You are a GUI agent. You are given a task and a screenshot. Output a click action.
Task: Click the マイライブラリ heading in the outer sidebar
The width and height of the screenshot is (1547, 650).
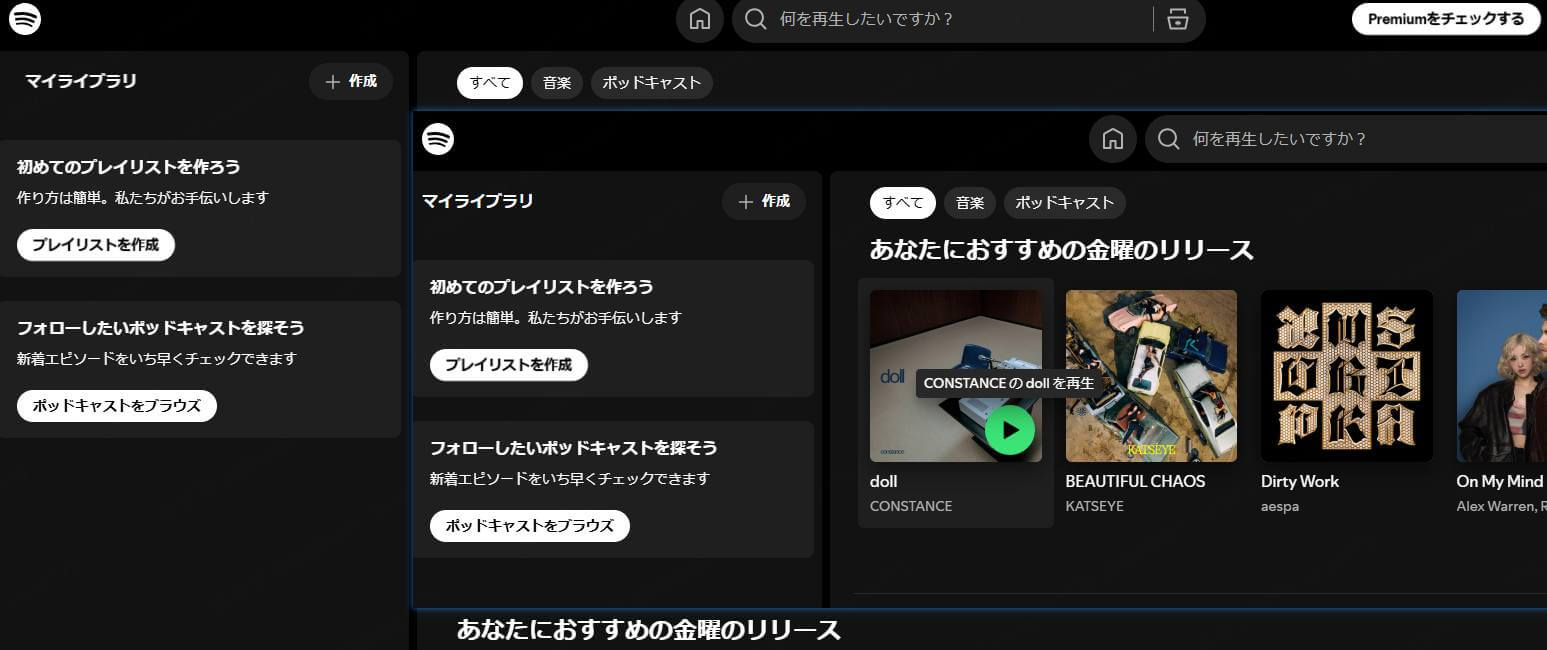pyautogui.click(x=81, y=81)
